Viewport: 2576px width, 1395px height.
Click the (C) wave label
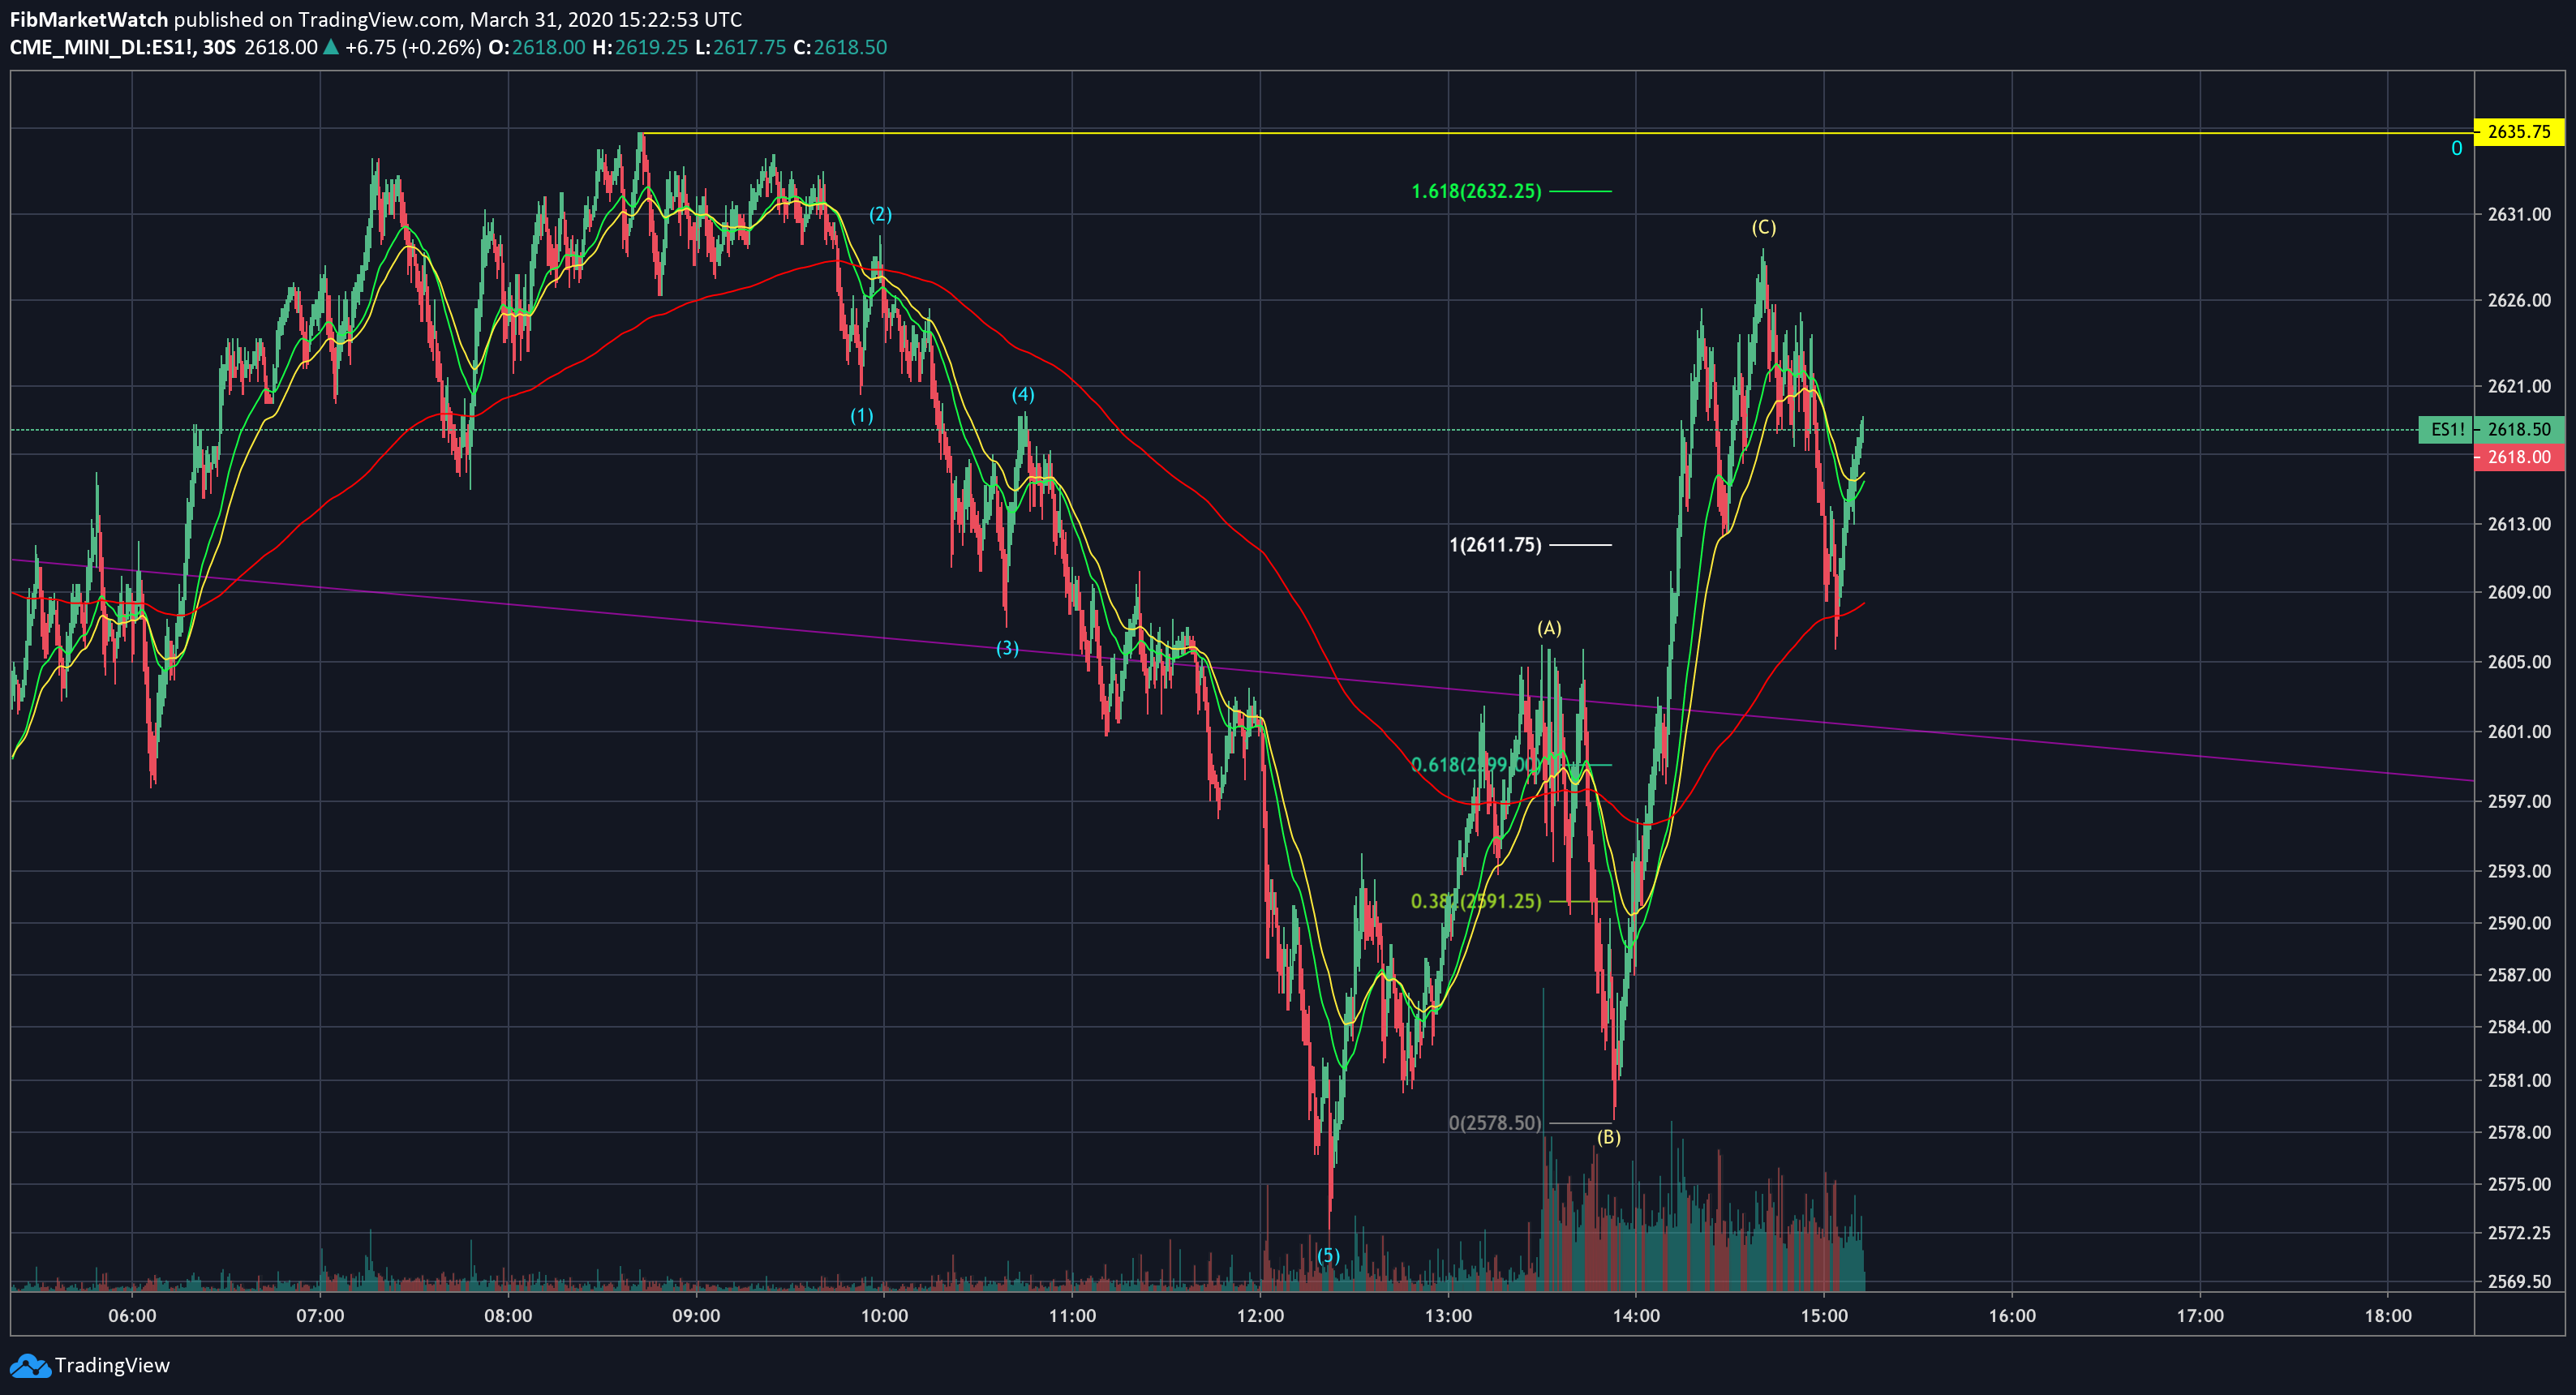[1764, 227]
